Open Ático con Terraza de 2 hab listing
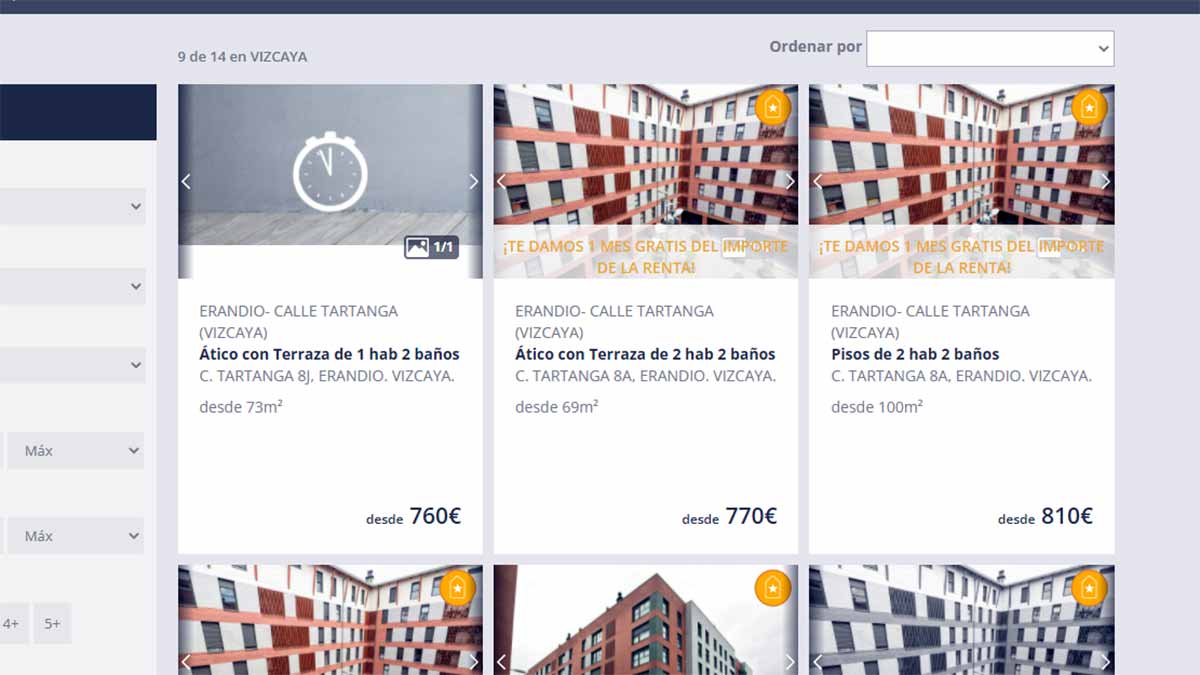Image resolution: width=1200 pixels, height=675 pixels. point(645,354)
